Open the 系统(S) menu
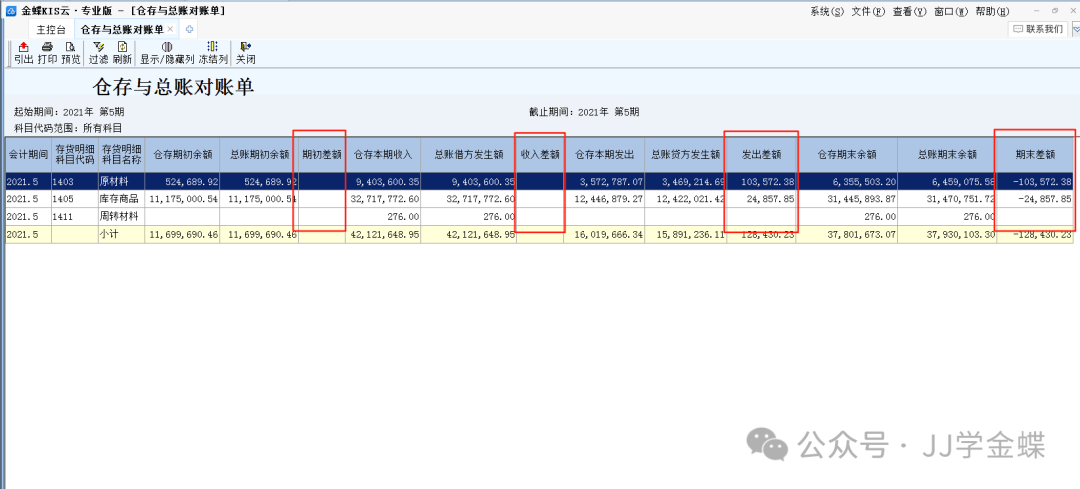The height and width of the screenshot is (489, 1080). [x=827, y=11]
